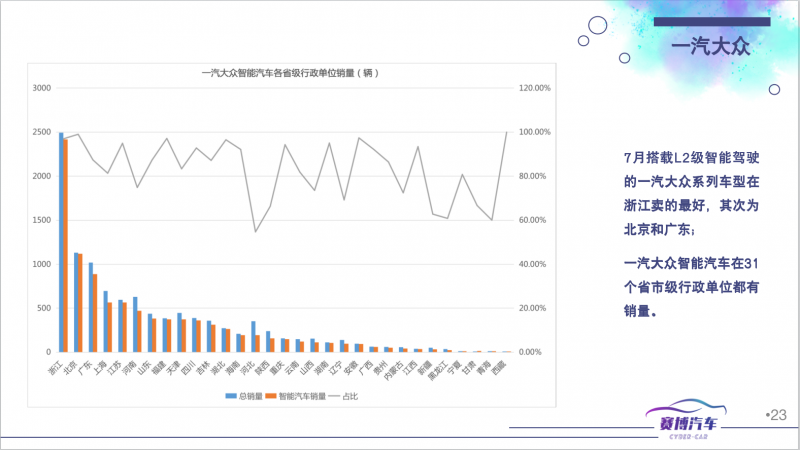This screenshot has width=800, height=450.
Task: Click the 赛博汽车 Cyber-Car logo
Action: coord(686,420)
